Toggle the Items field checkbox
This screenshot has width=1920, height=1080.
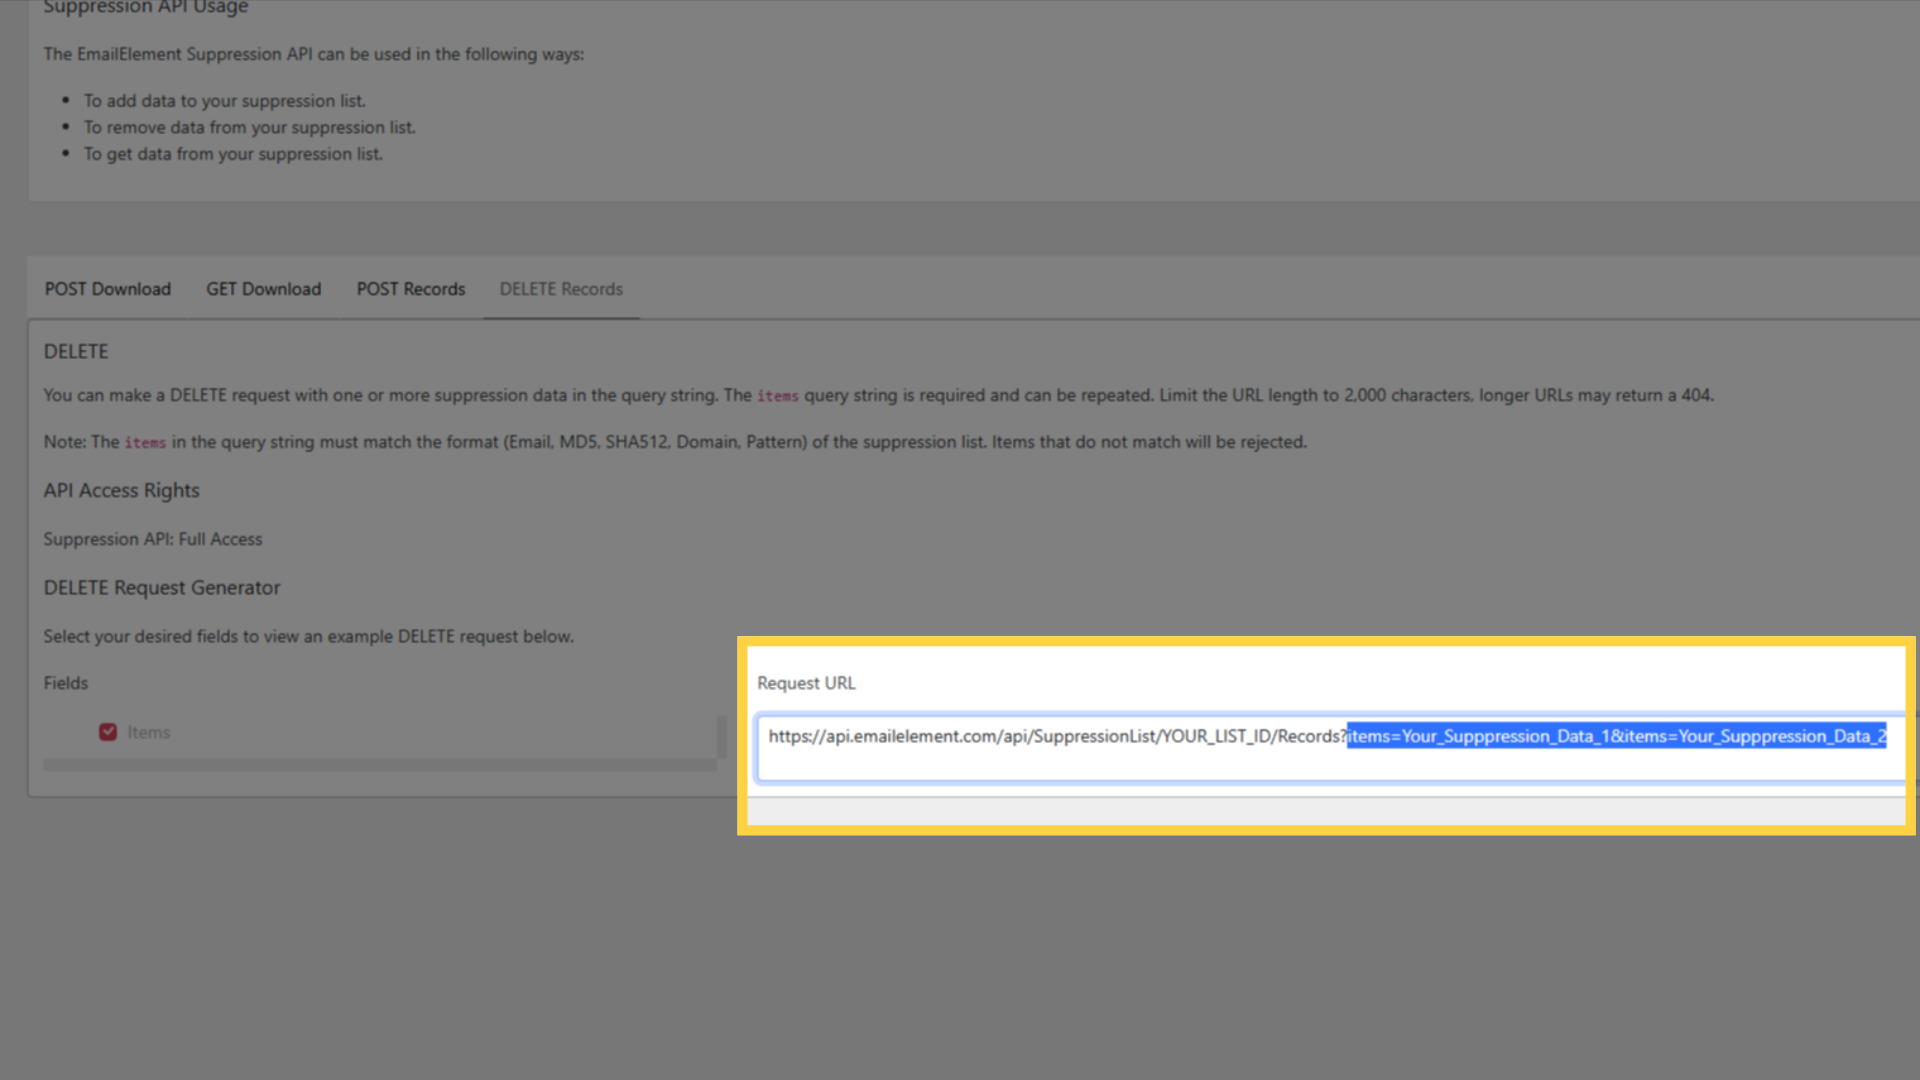pyautogui.click(x=108, y=732)
